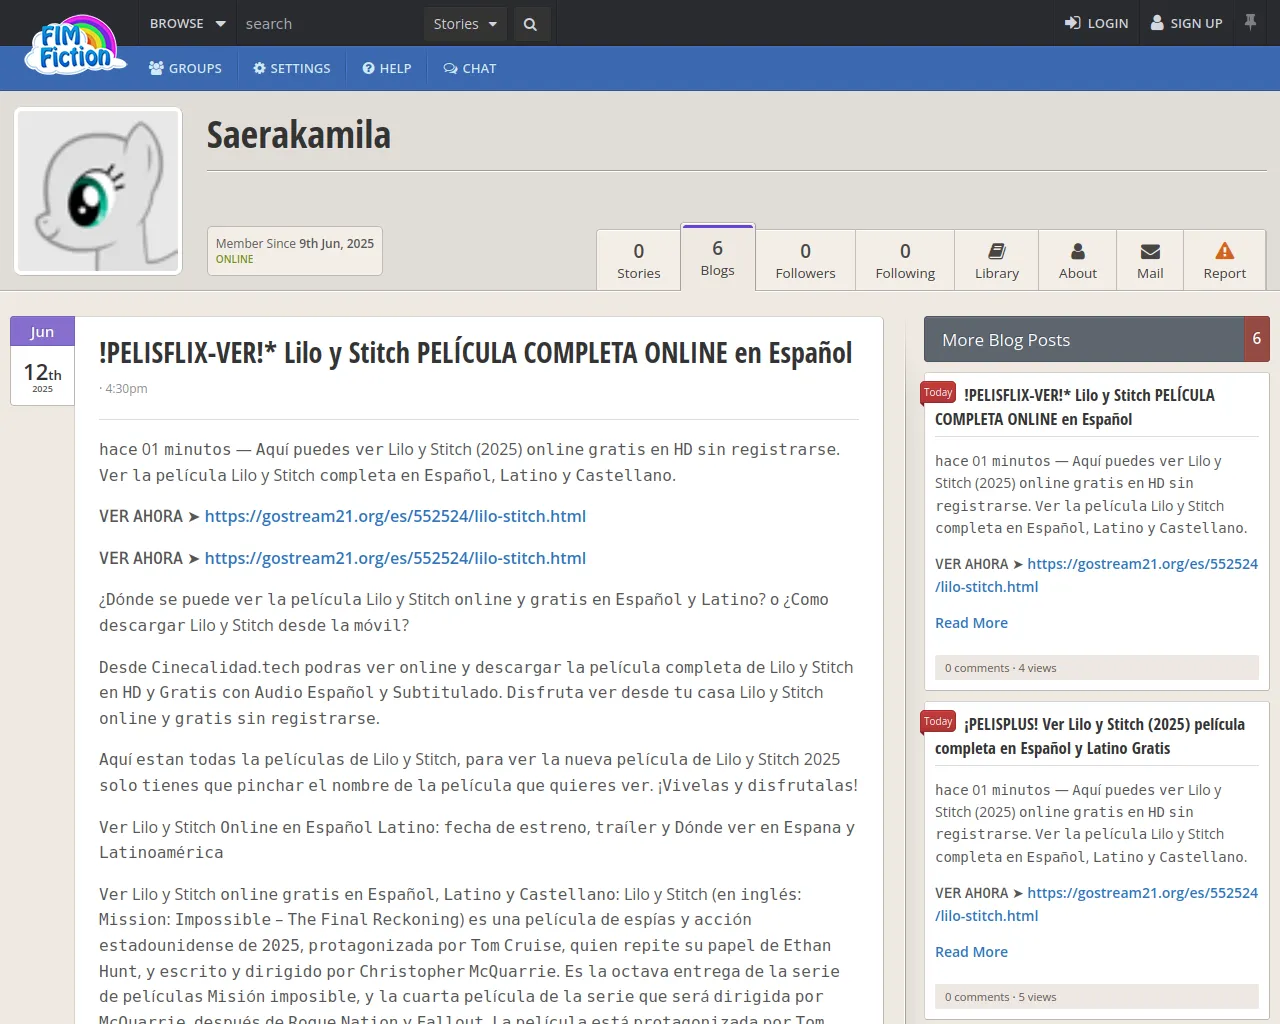Toggle the pin icon in top bar
1280x1024 pixels.
tap(1250, 22)
